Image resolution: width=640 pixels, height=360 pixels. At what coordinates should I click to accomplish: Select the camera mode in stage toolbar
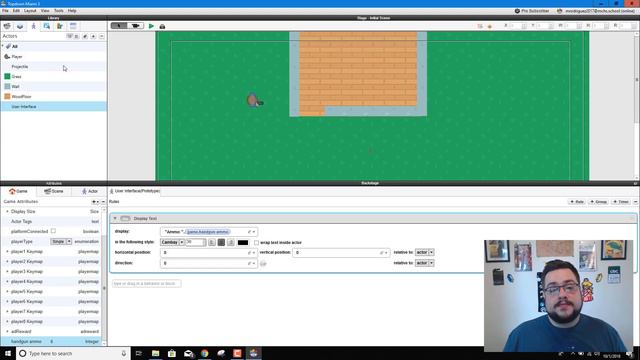135,26
